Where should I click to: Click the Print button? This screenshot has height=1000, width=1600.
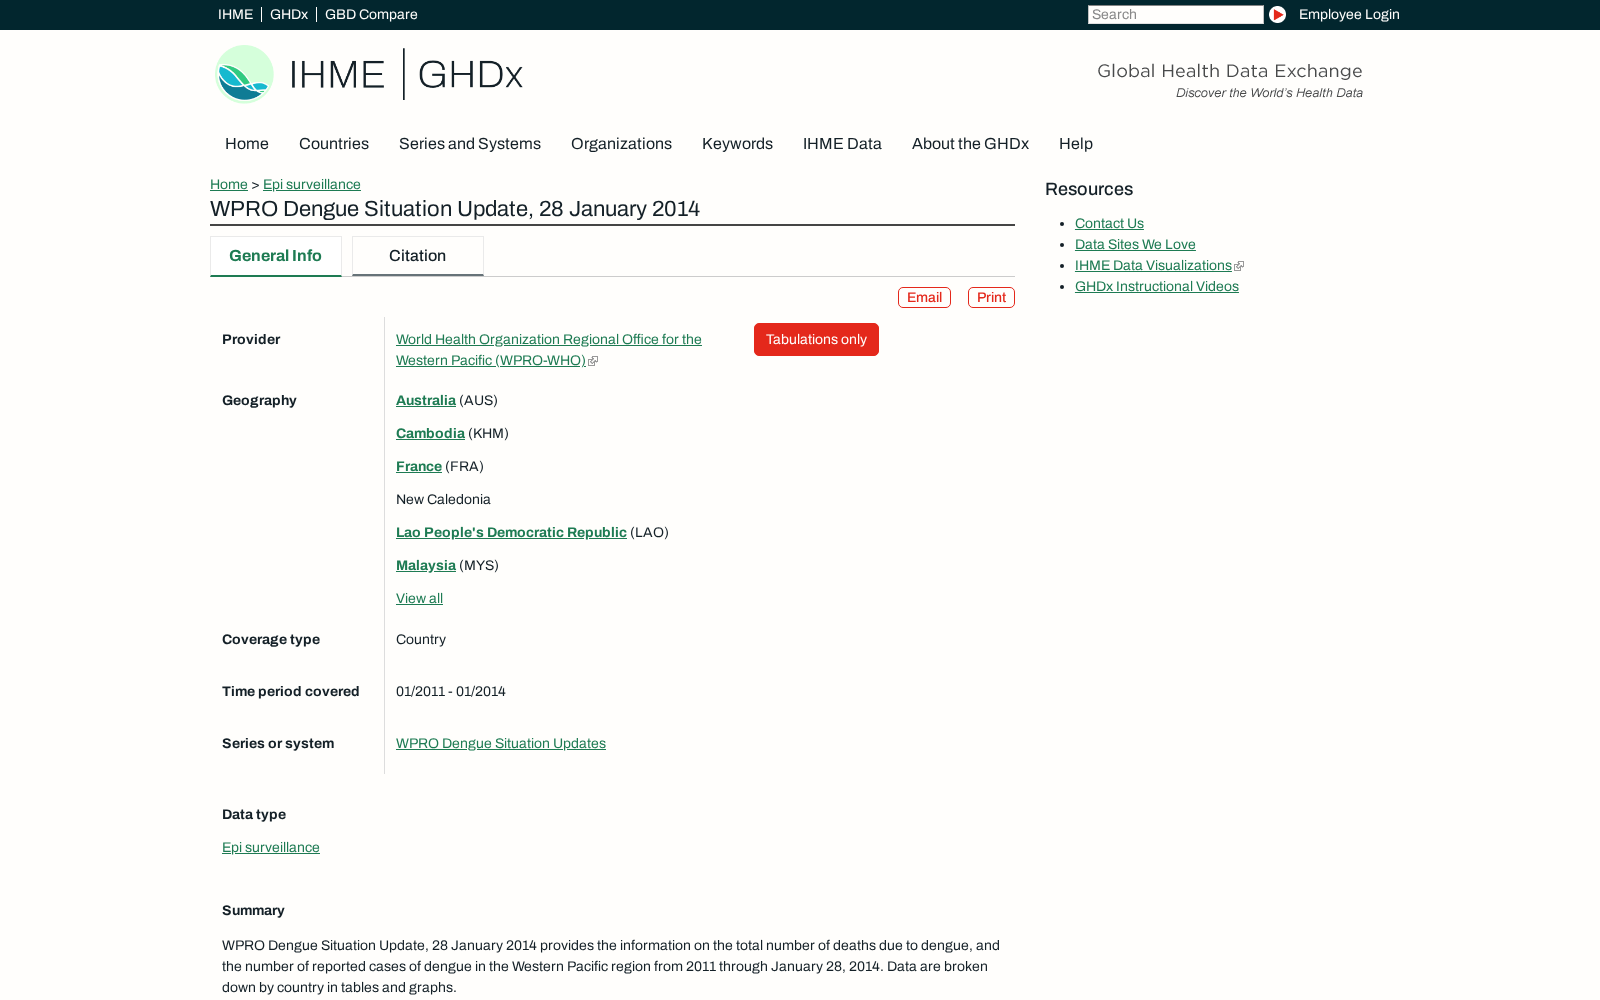991,298
